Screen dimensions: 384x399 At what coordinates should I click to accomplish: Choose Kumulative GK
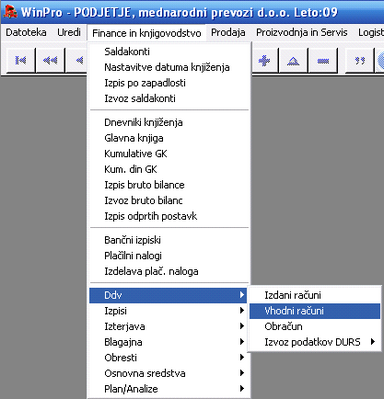point(169,154)
